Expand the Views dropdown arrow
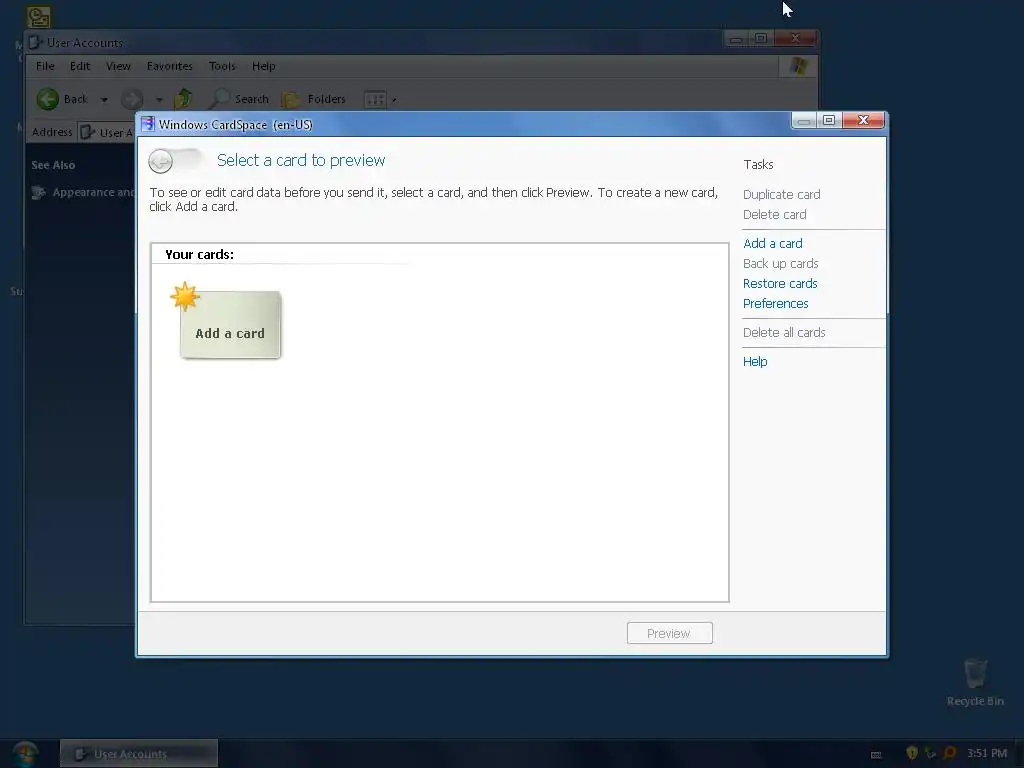 394,100
